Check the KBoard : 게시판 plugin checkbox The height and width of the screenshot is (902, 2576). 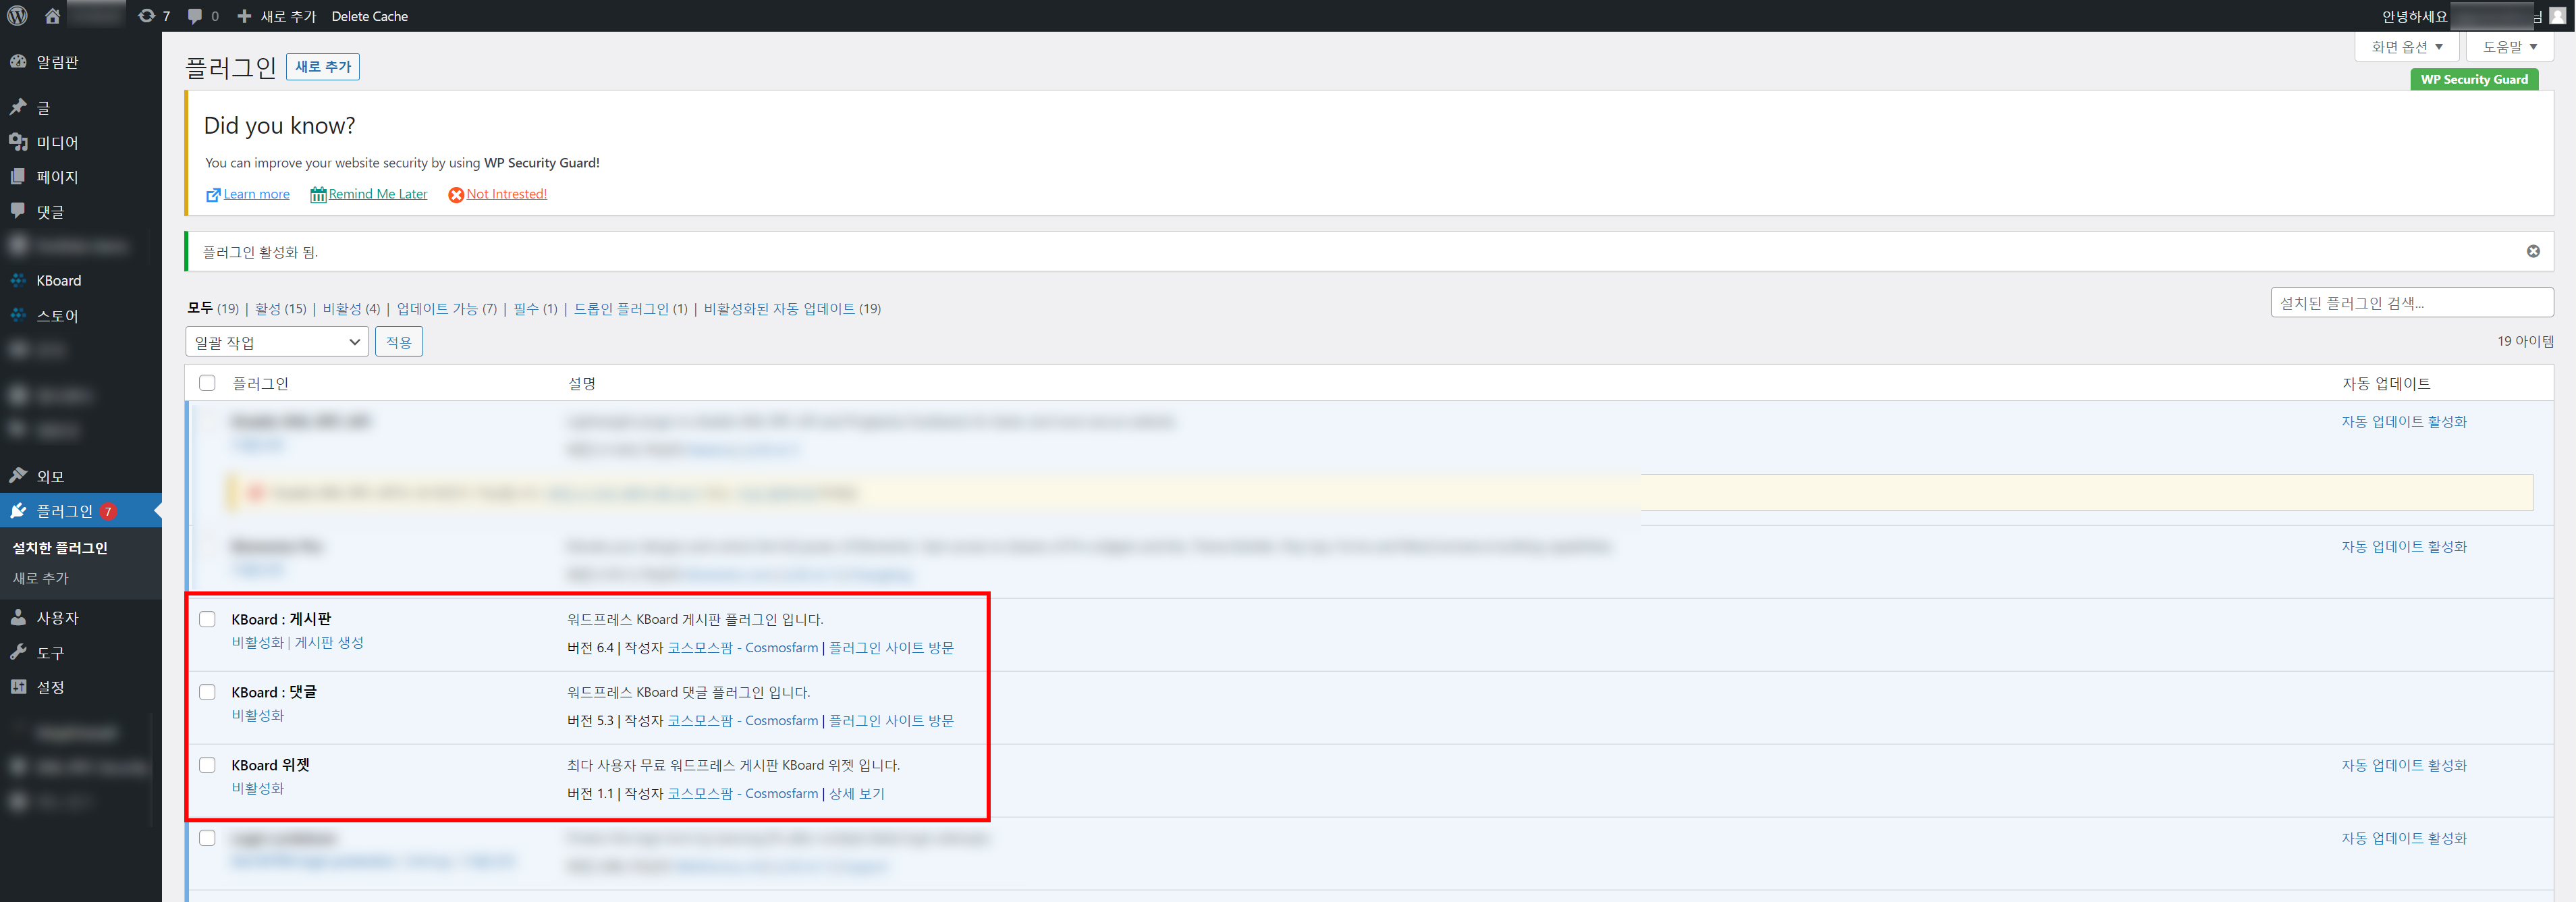tap(207, 619)
